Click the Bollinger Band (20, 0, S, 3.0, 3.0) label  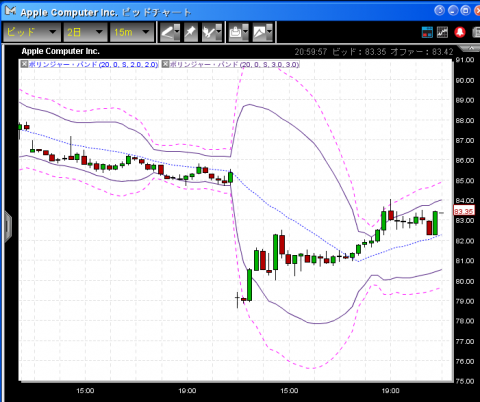[x=235, y=64]
